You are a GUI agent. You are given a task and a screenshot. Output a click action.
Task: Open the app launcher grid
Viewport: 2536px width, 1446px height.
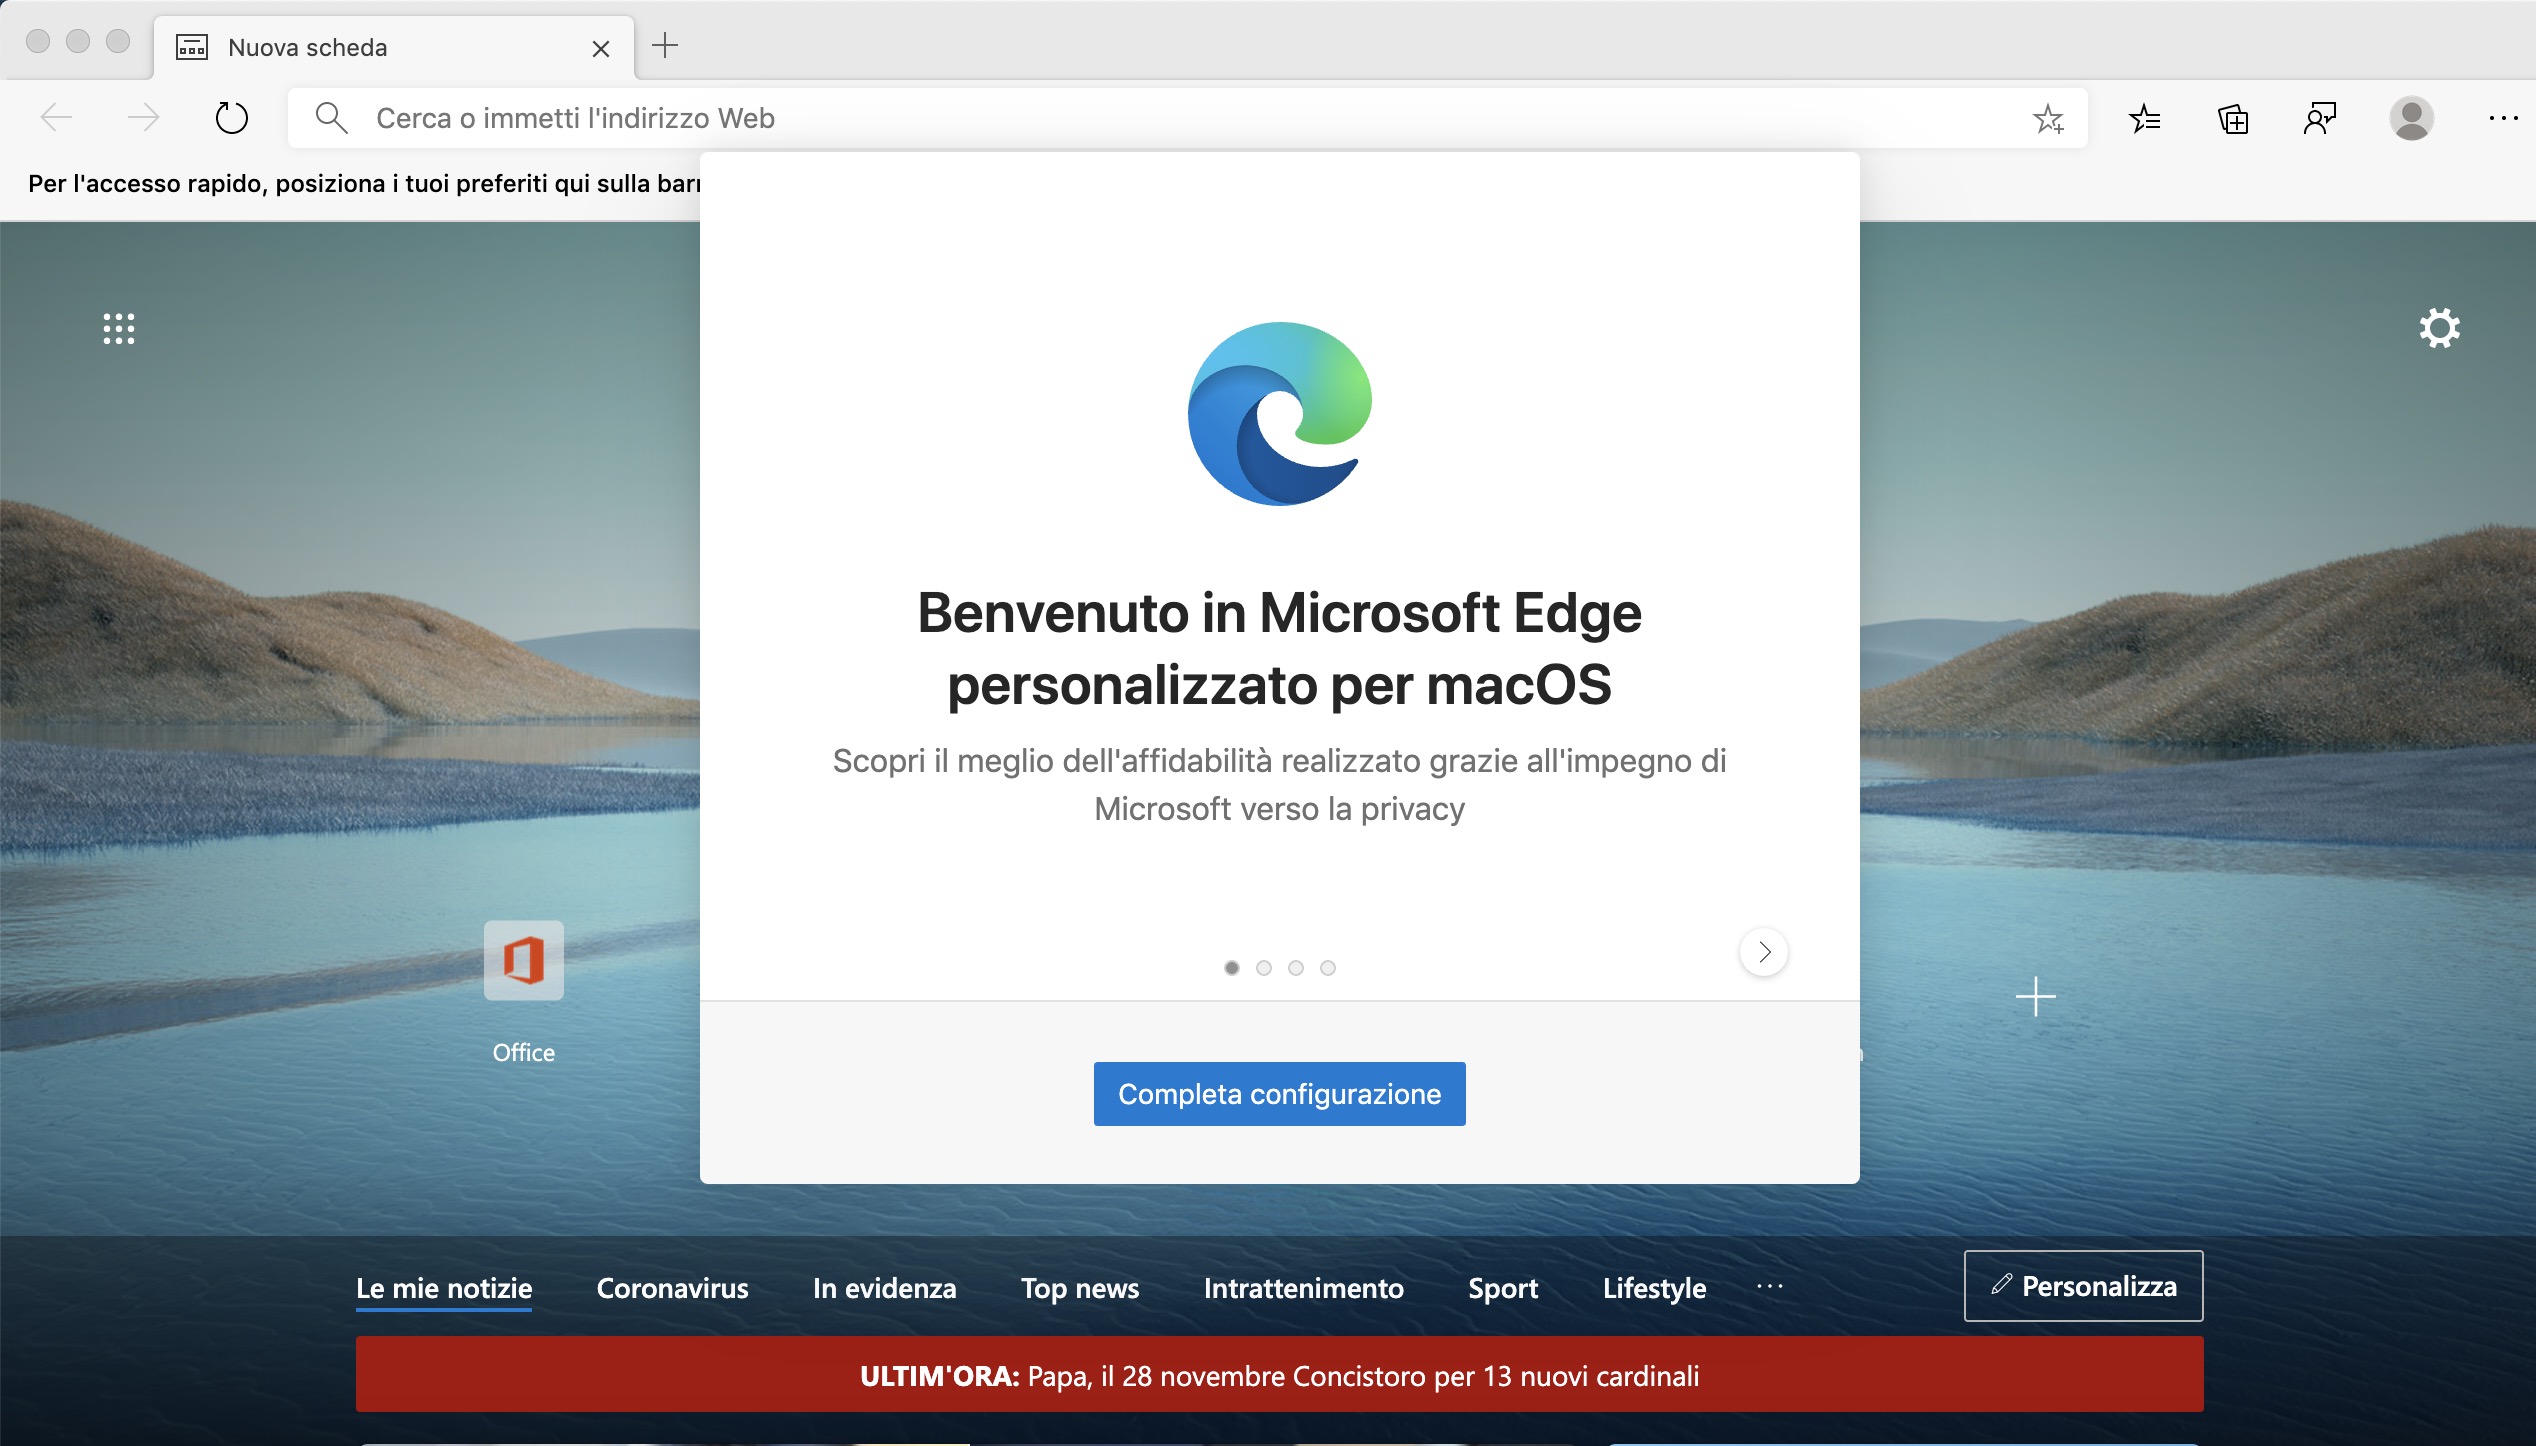(x=118, y=328)
